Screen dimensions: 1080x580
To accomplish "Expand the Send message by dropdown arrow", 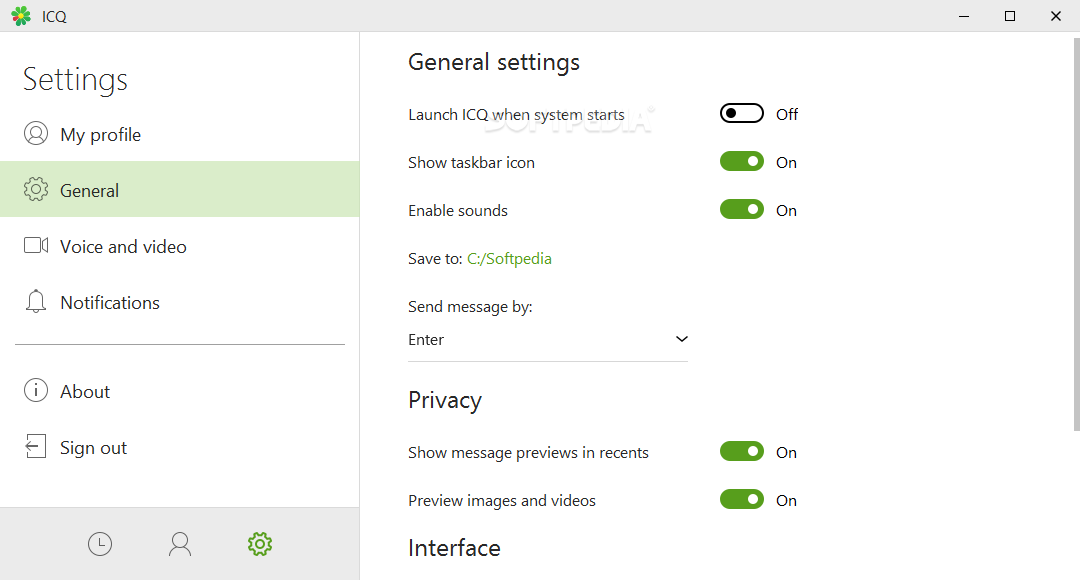I will (681, 339).
